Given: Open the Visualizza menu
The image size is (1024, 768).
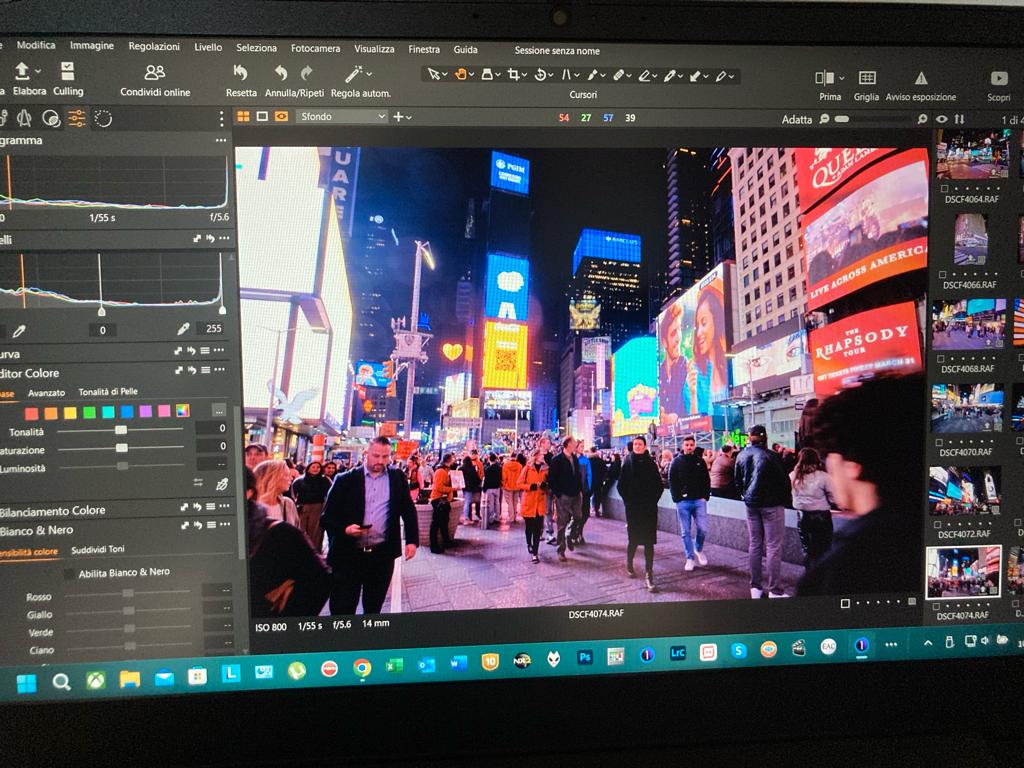Looking at the screenshot, I should click(374, 49).
